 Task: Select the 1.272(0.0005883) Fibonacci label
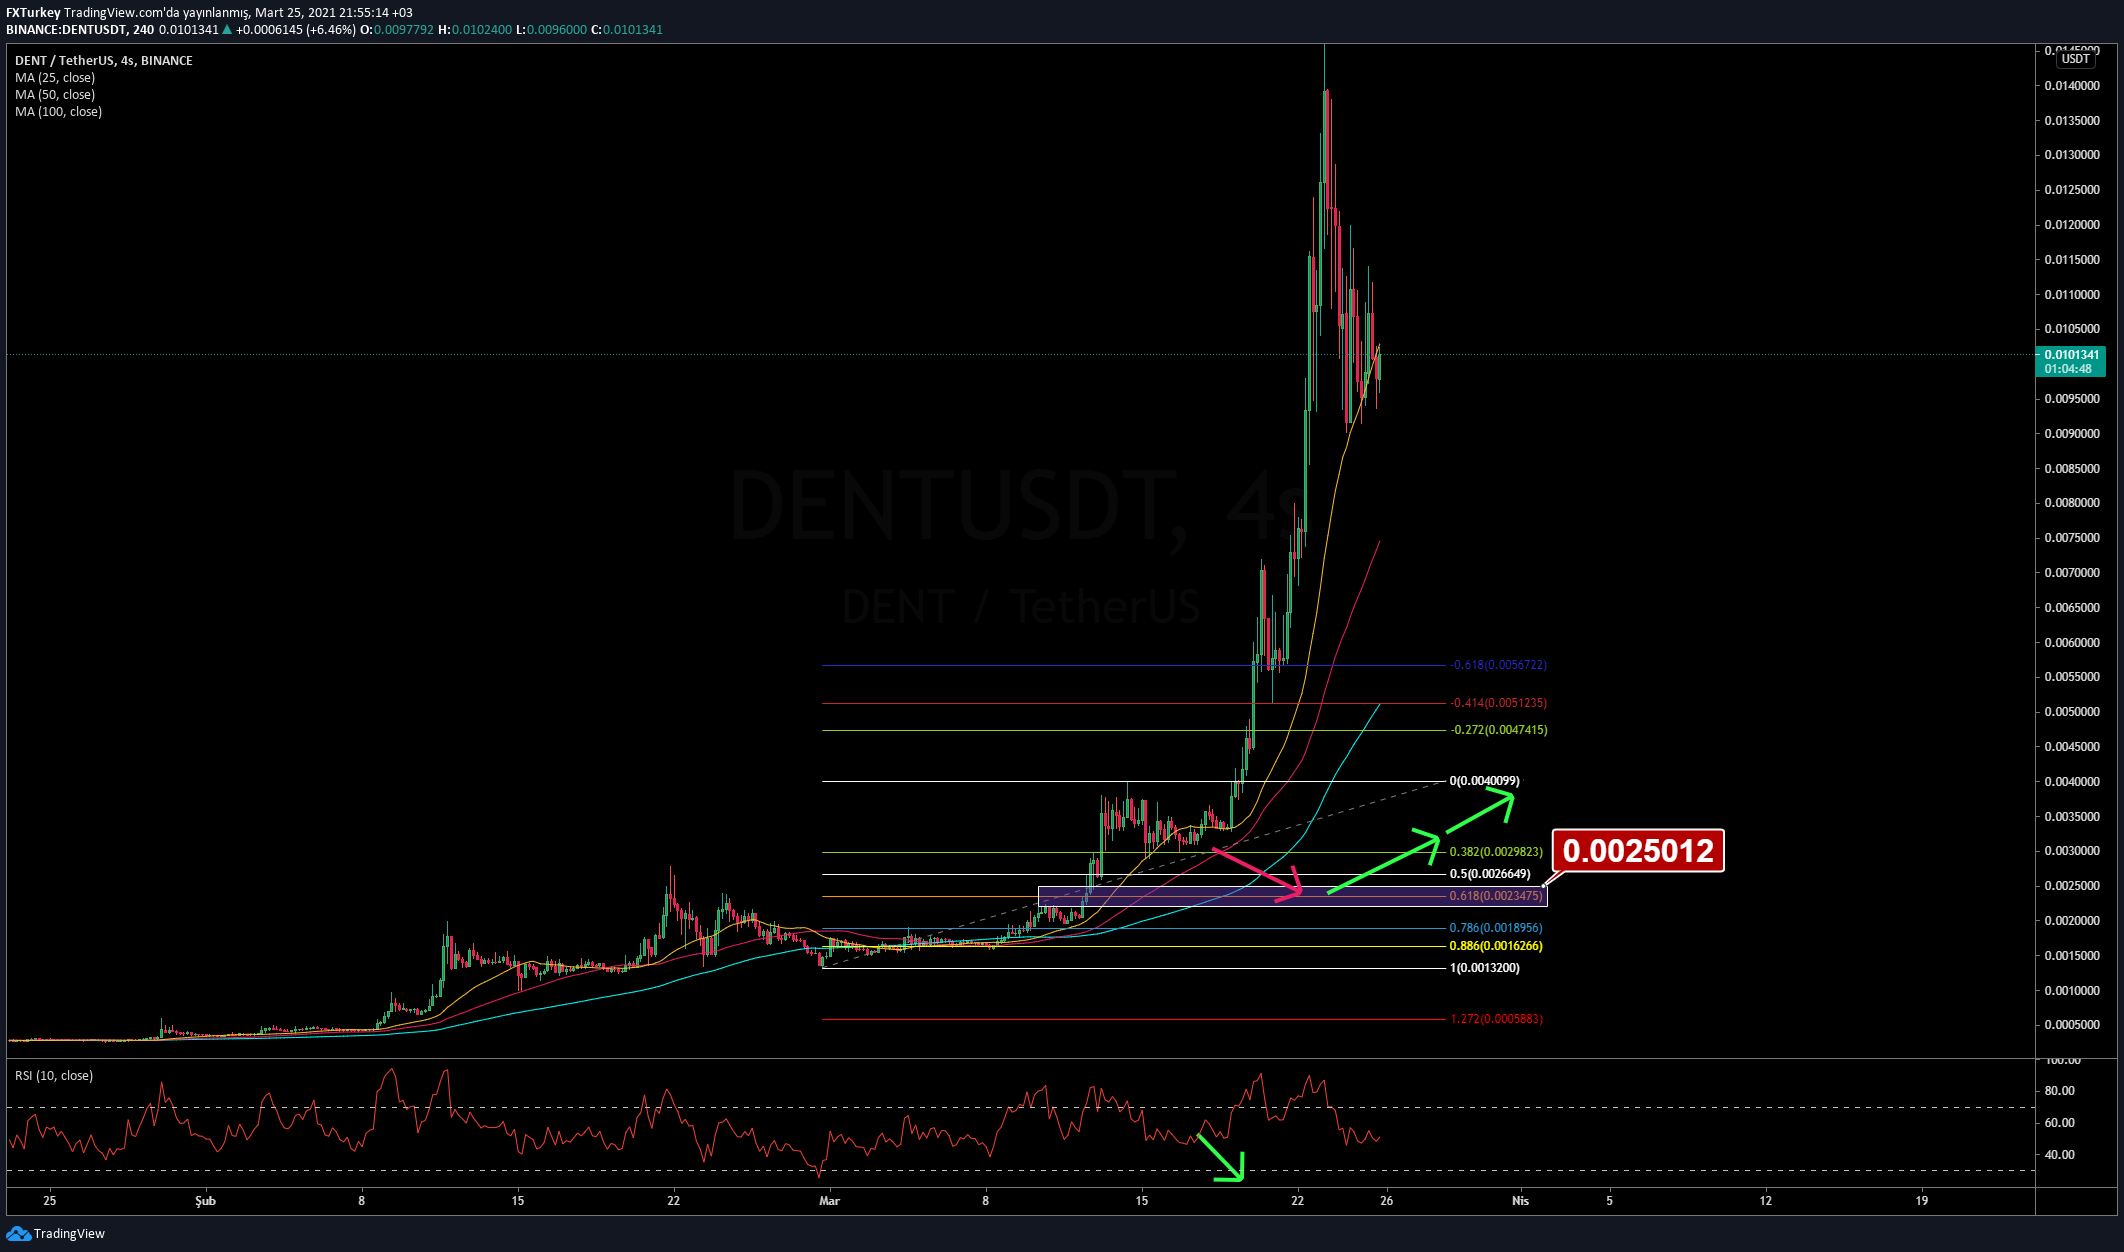coord(1496,1019)
